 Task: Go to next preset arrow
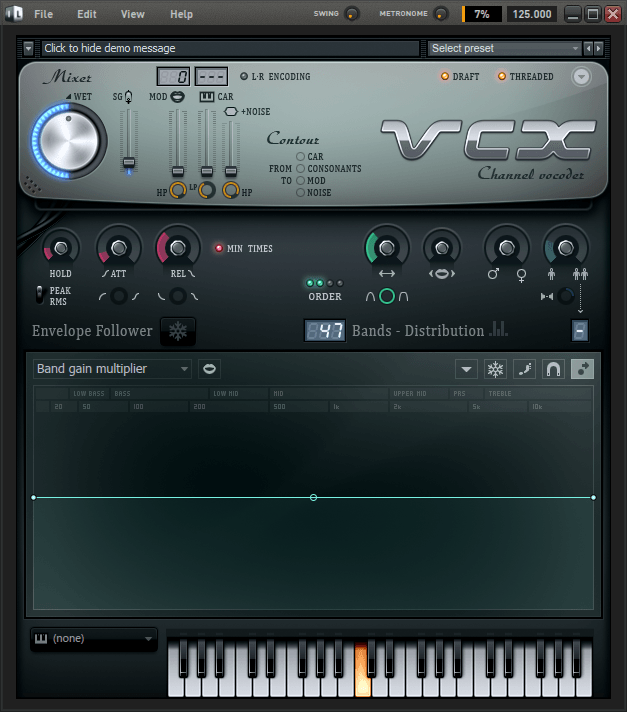(x=598, y=48)
